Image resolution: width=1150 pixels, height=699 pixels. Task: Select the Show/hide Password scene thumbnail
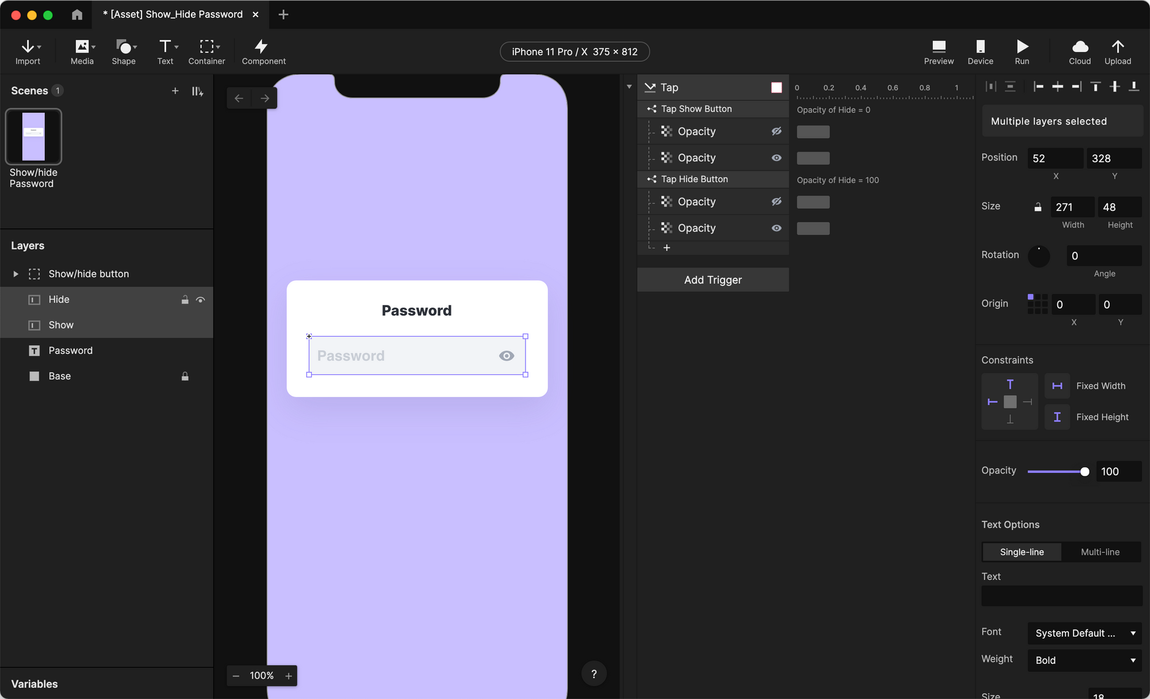click(34, 137)
